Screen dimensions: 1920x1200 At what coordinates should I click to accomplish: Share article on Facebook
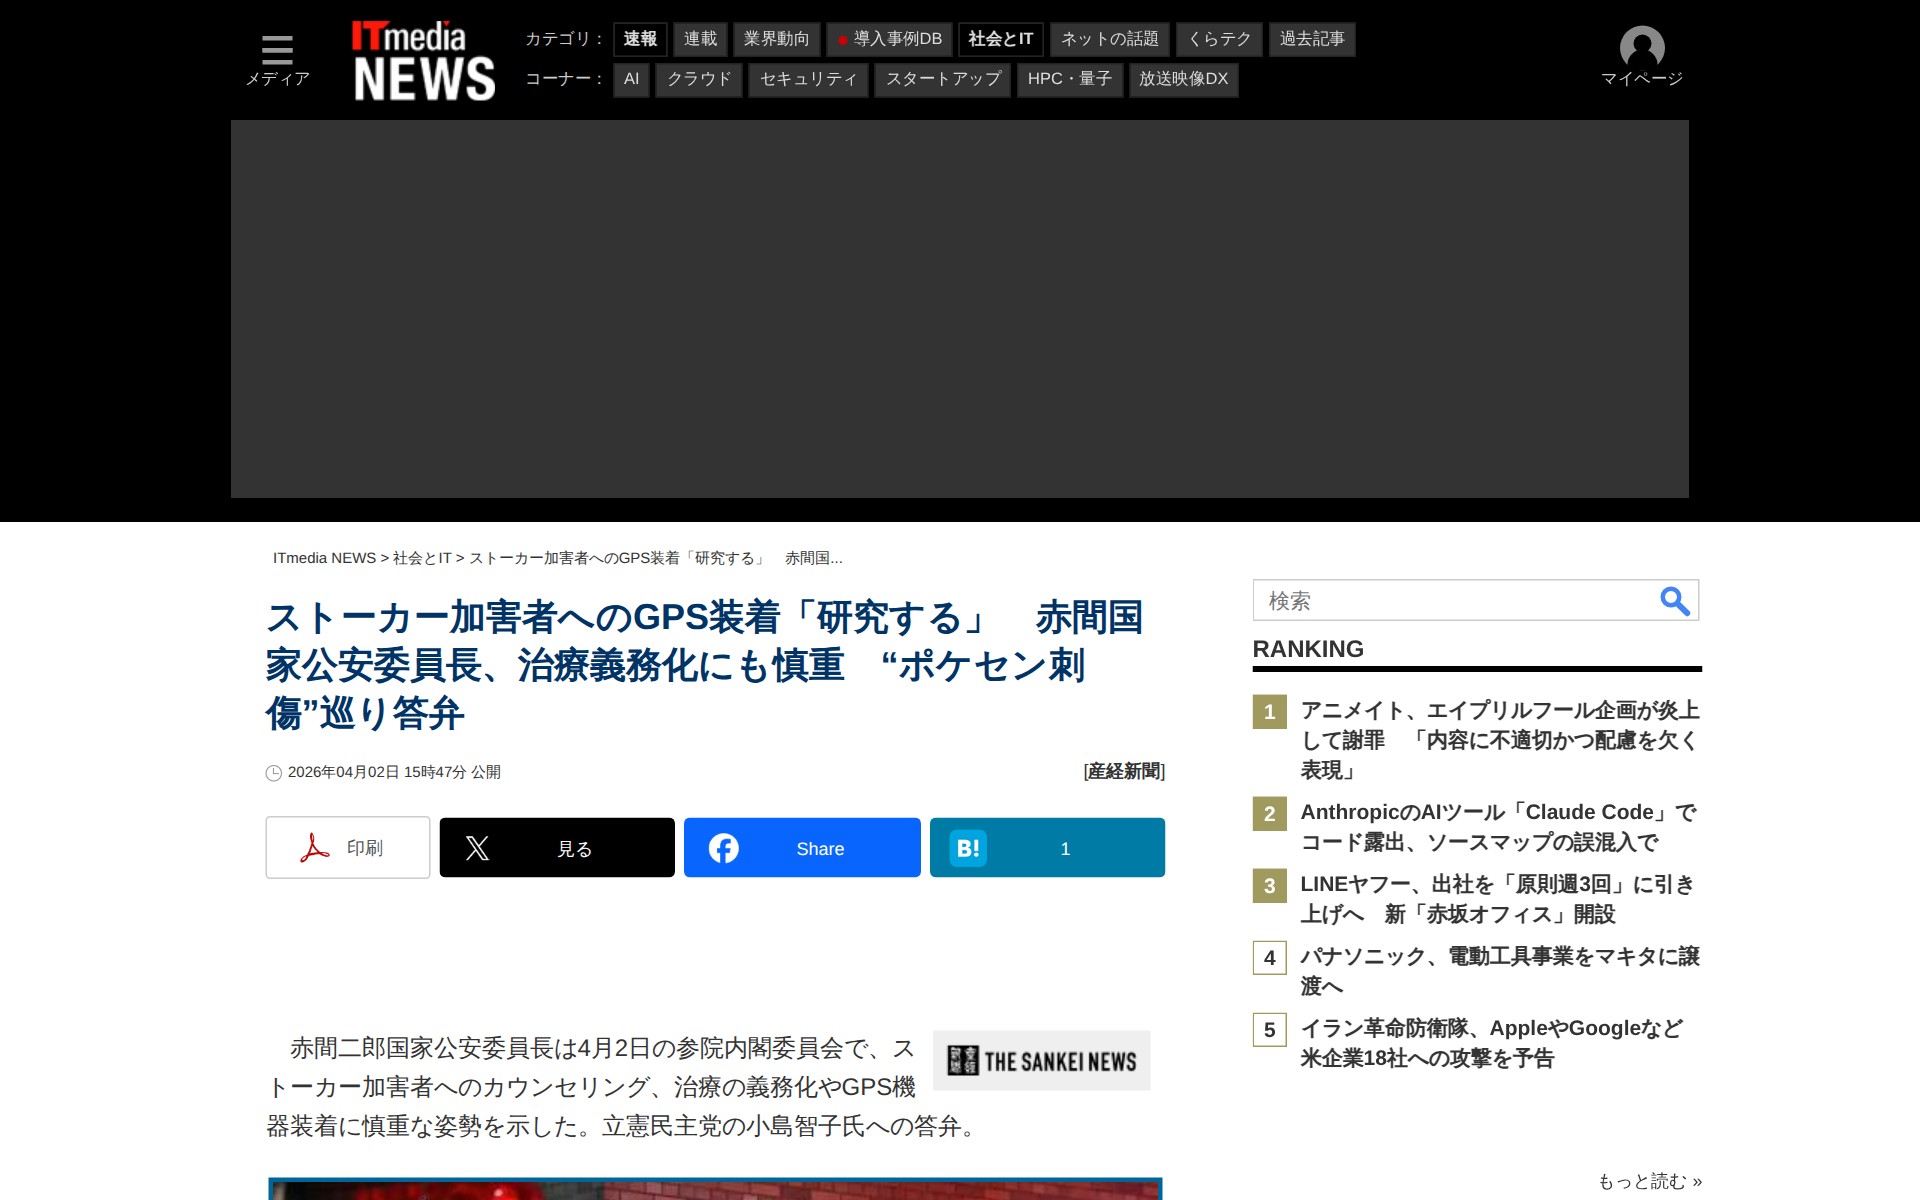click(802, 848)
